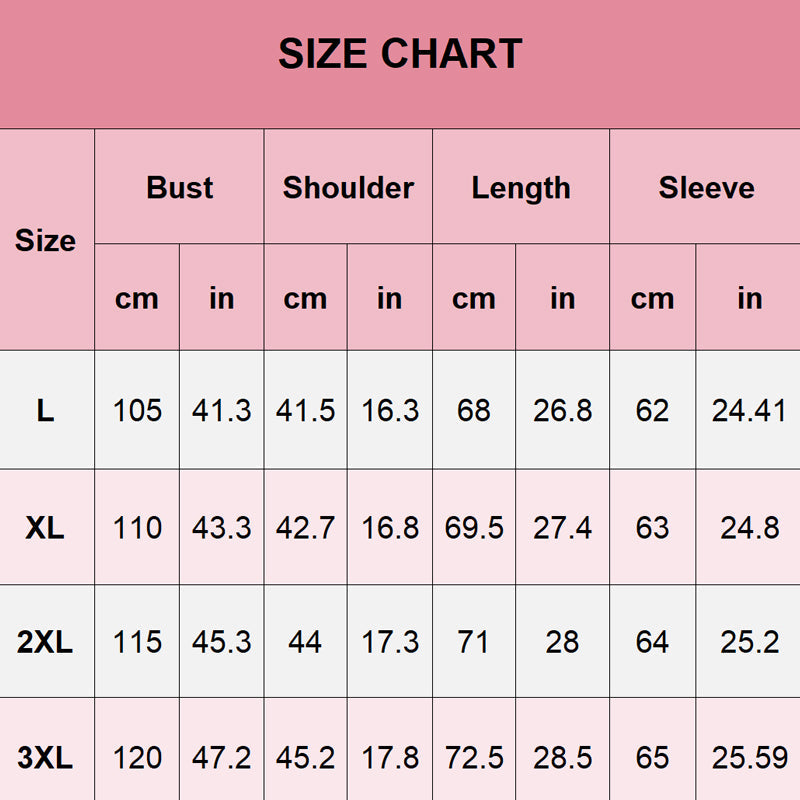Select the 24.41 sleeve inch value
The width and height of the screenshot is (800, 800).
click(x=749, y=410)
